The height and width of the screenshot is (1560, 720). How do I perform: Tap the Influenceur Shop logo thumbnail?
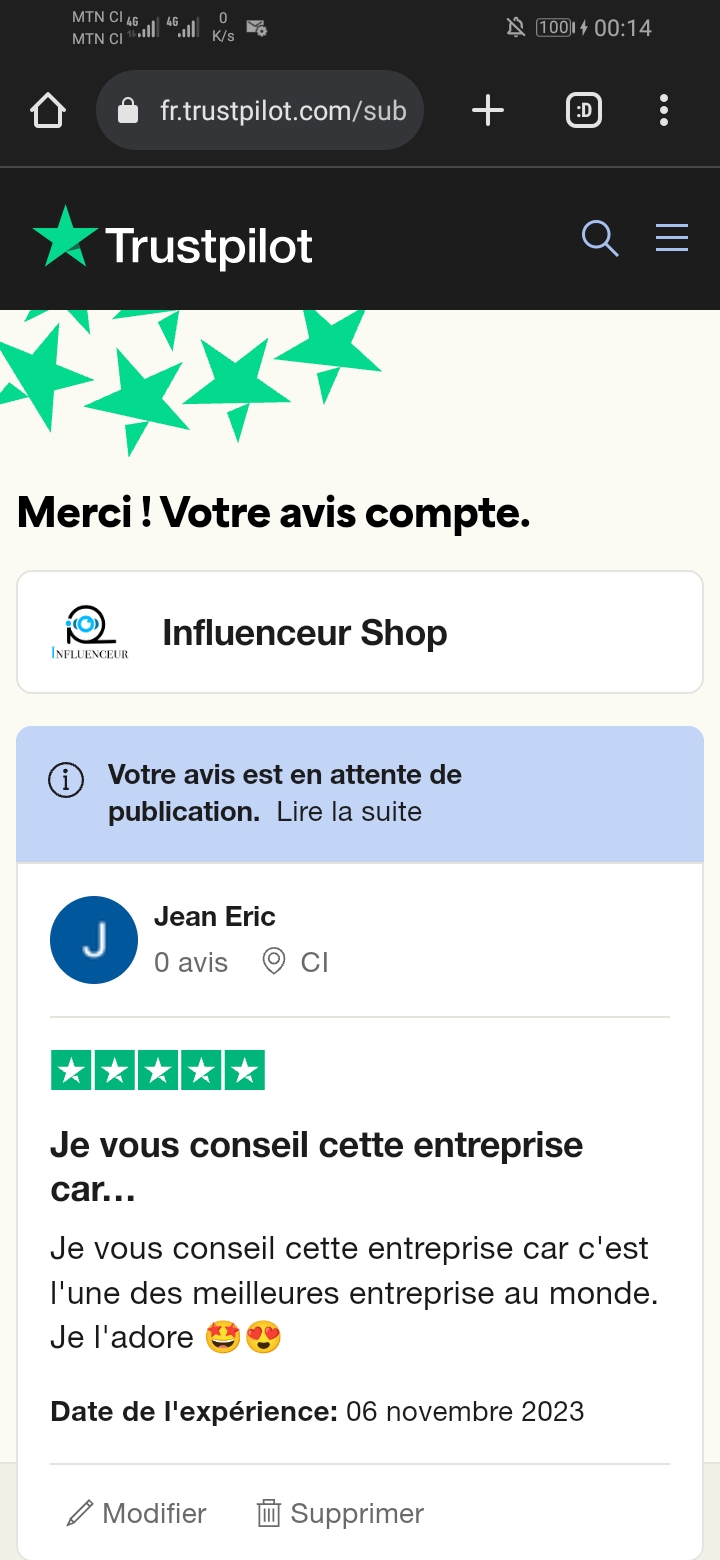(90, 633)
